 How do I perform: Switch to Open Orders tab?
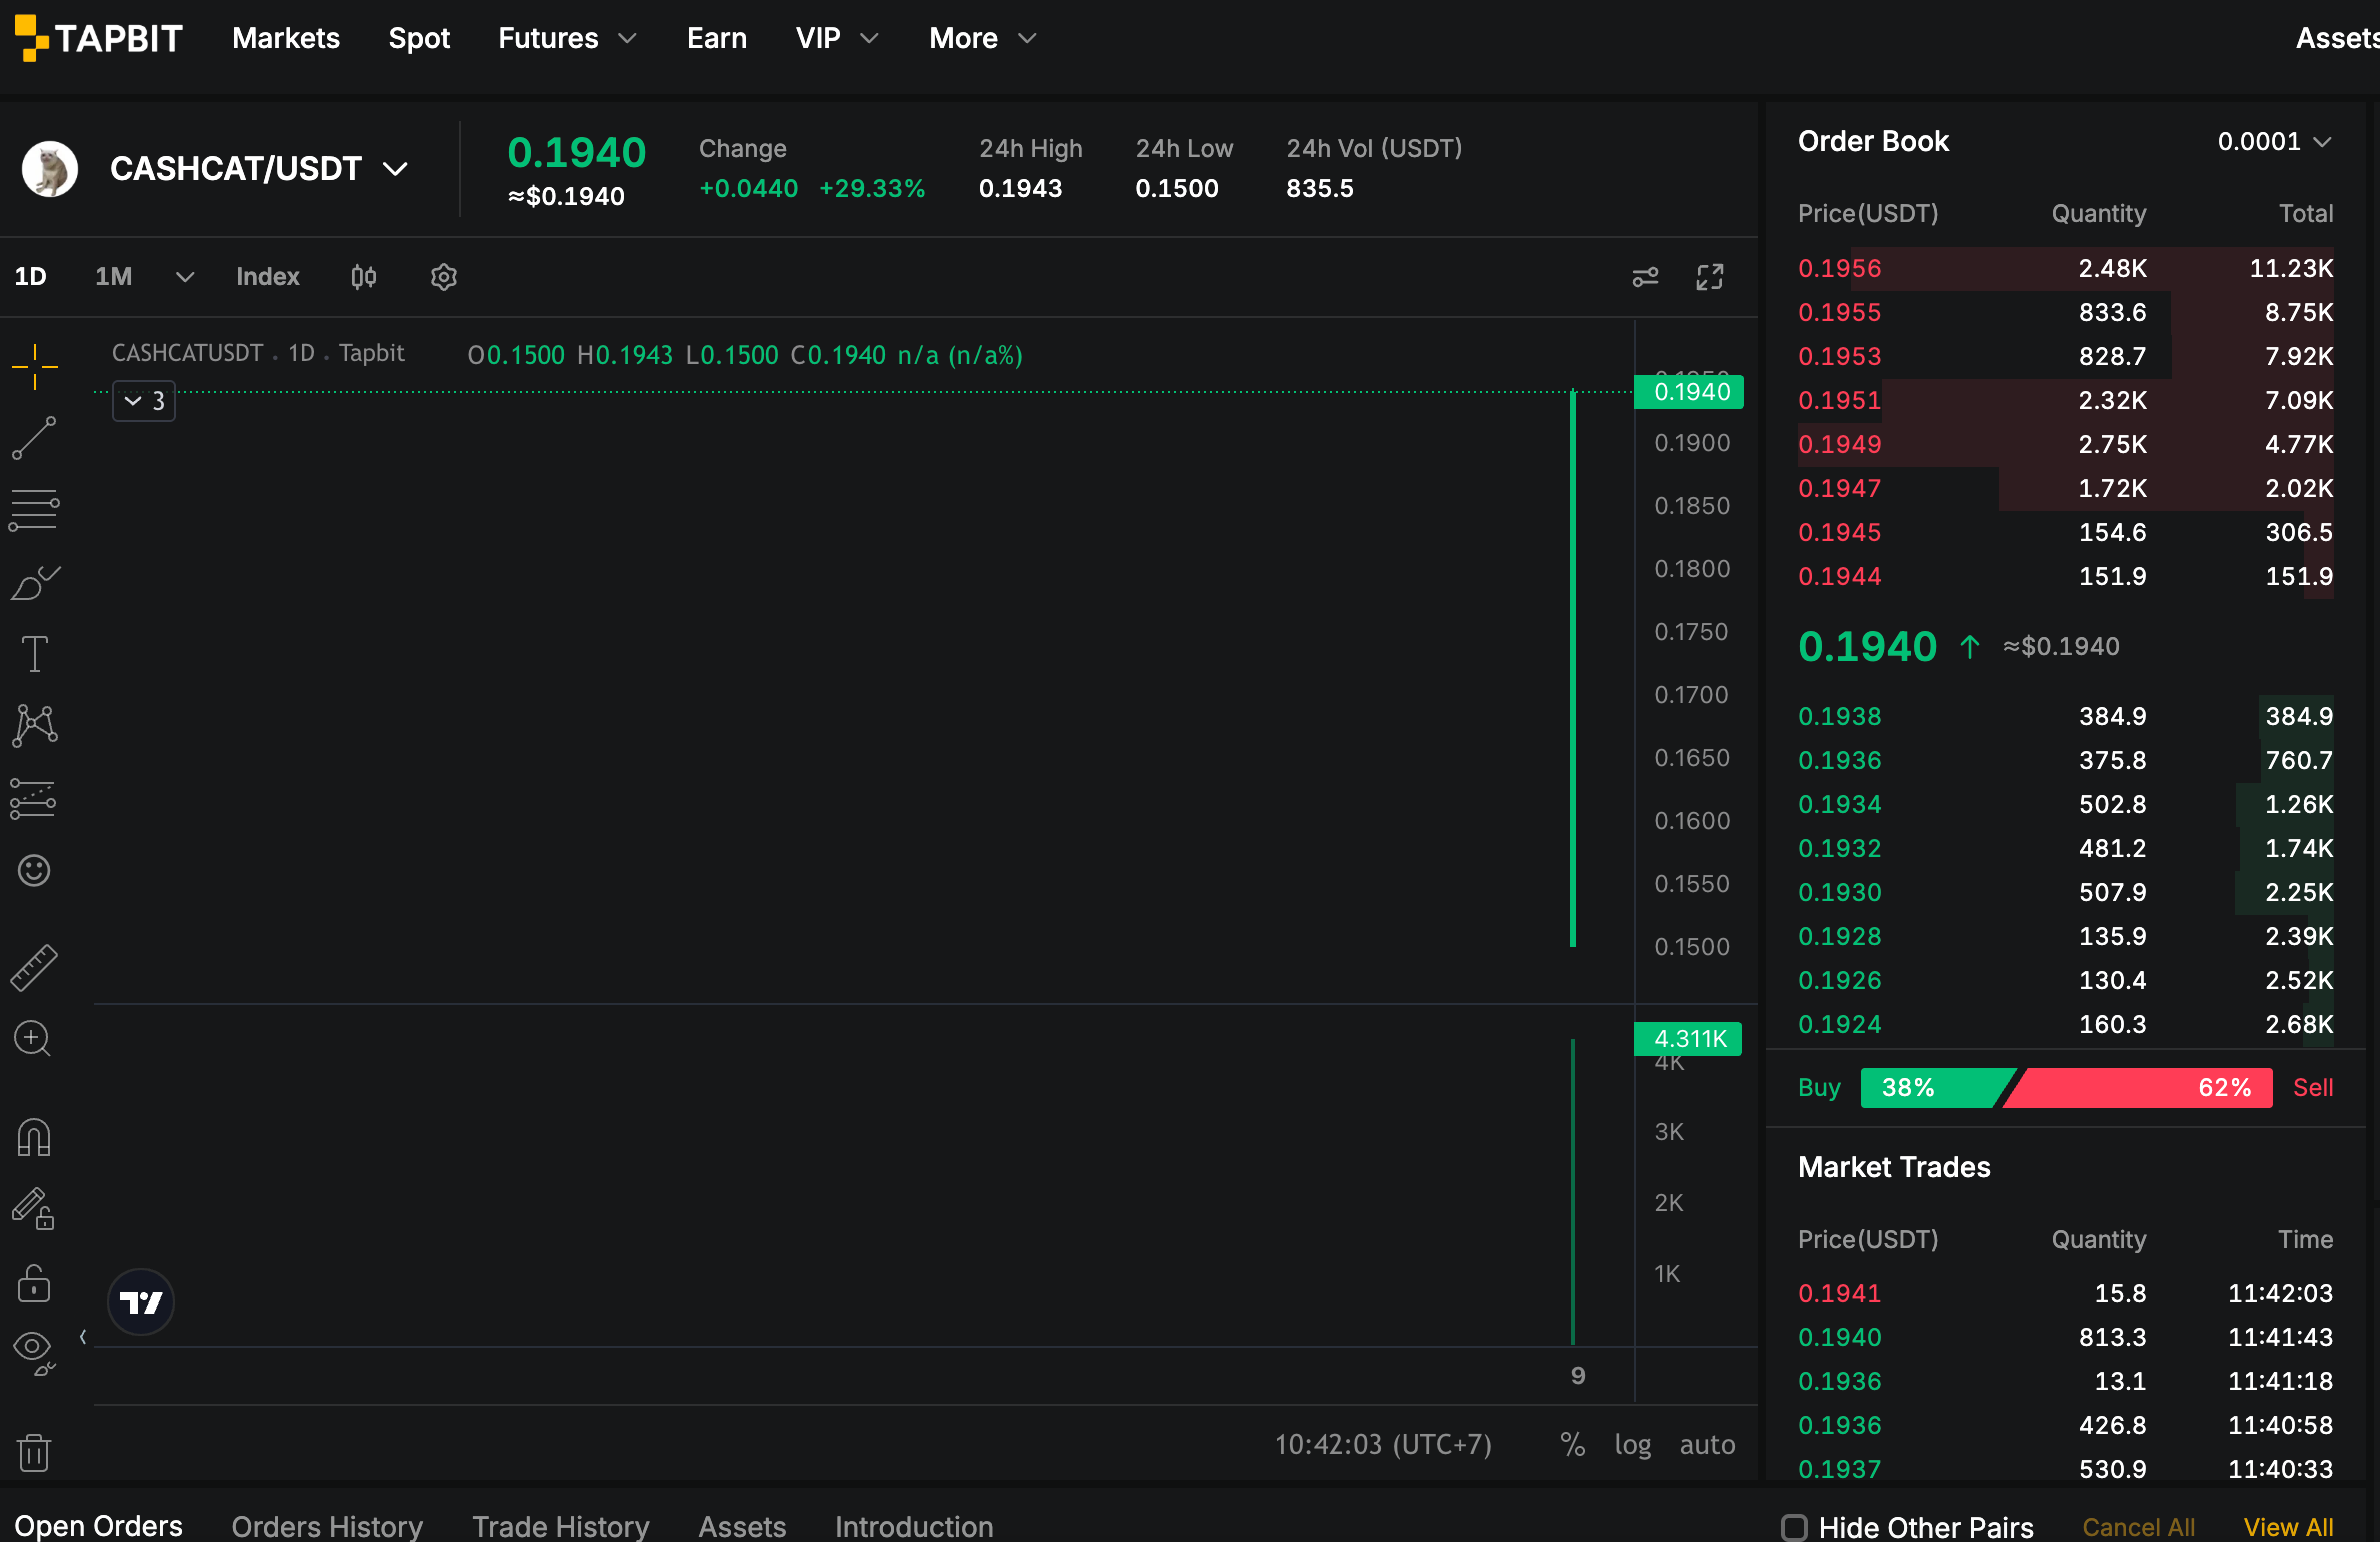(x=98, y=1526)
